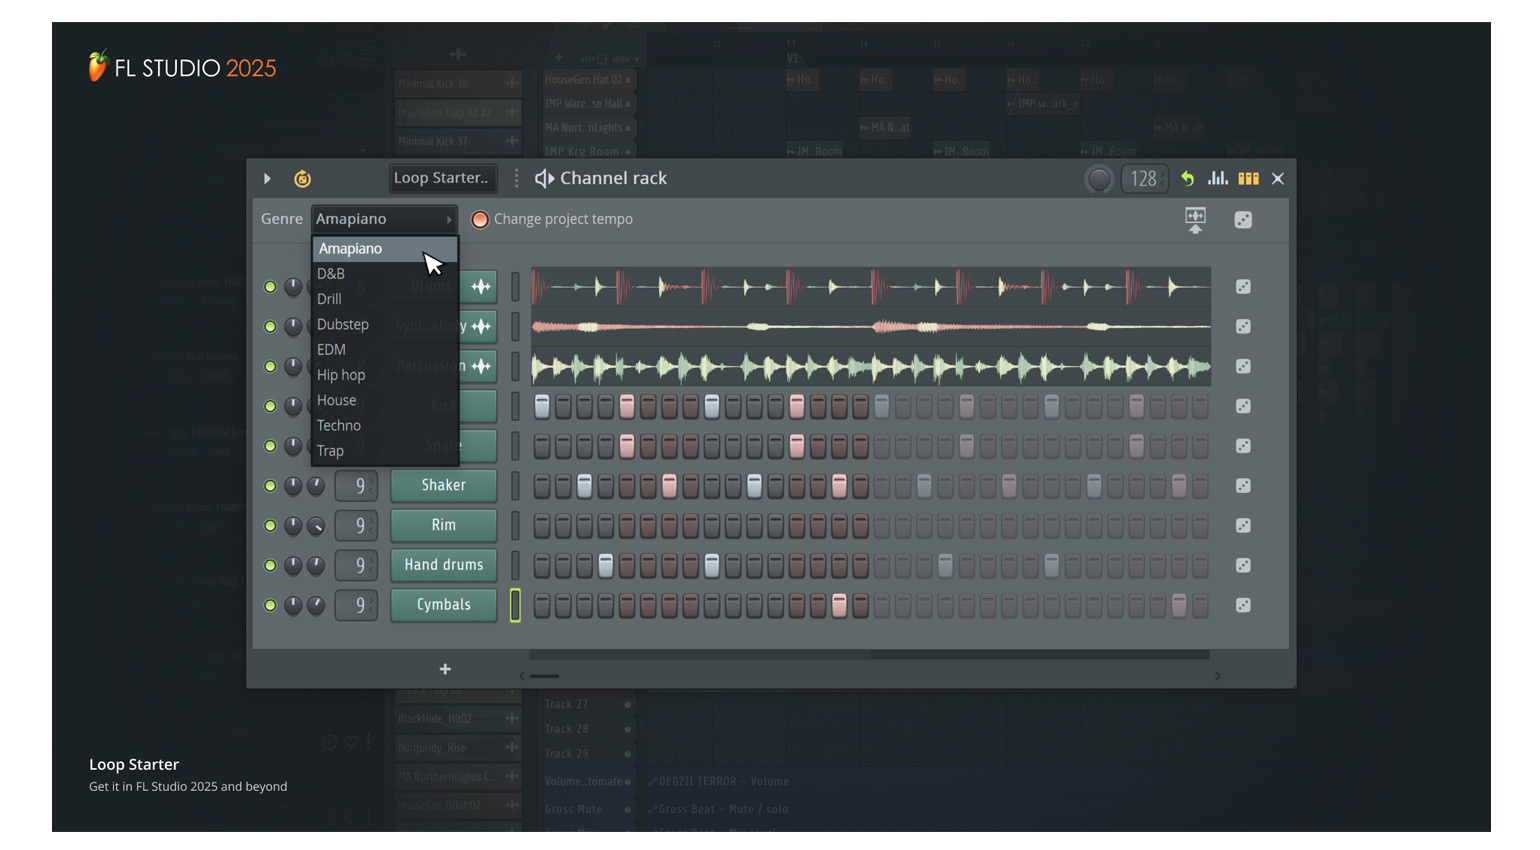
Task: Click the dice icon on the Cymbals row
Action: [x=1243, y=605]
